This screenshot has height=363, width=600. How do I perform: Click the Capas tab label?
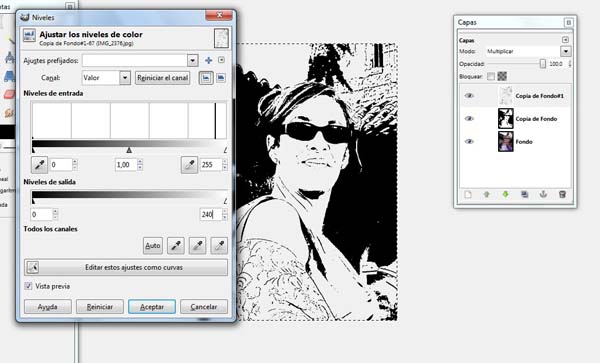coord(466,40)
